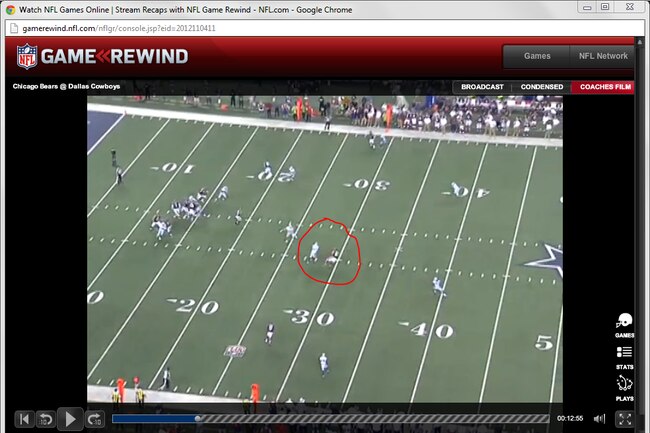Skip to start of video

pos(24,420)
